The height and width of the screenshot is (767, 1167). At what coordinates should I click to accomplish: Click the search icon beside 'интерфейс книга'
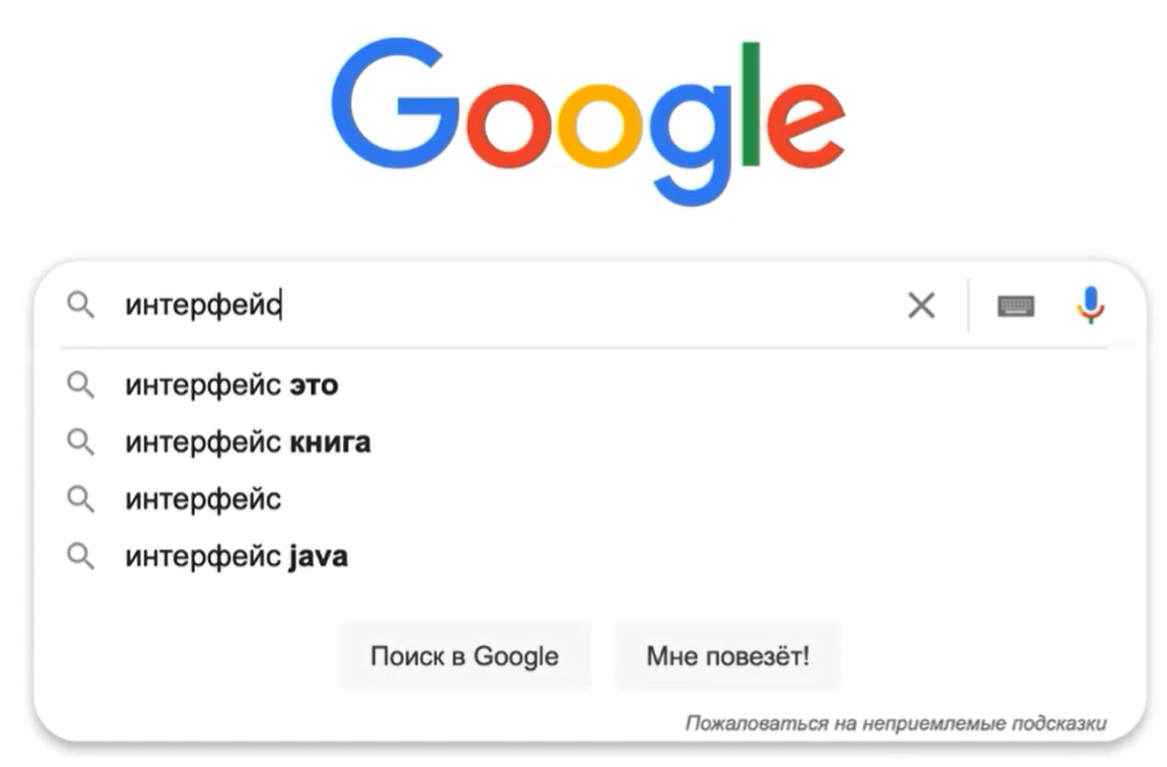pos(82,441)
